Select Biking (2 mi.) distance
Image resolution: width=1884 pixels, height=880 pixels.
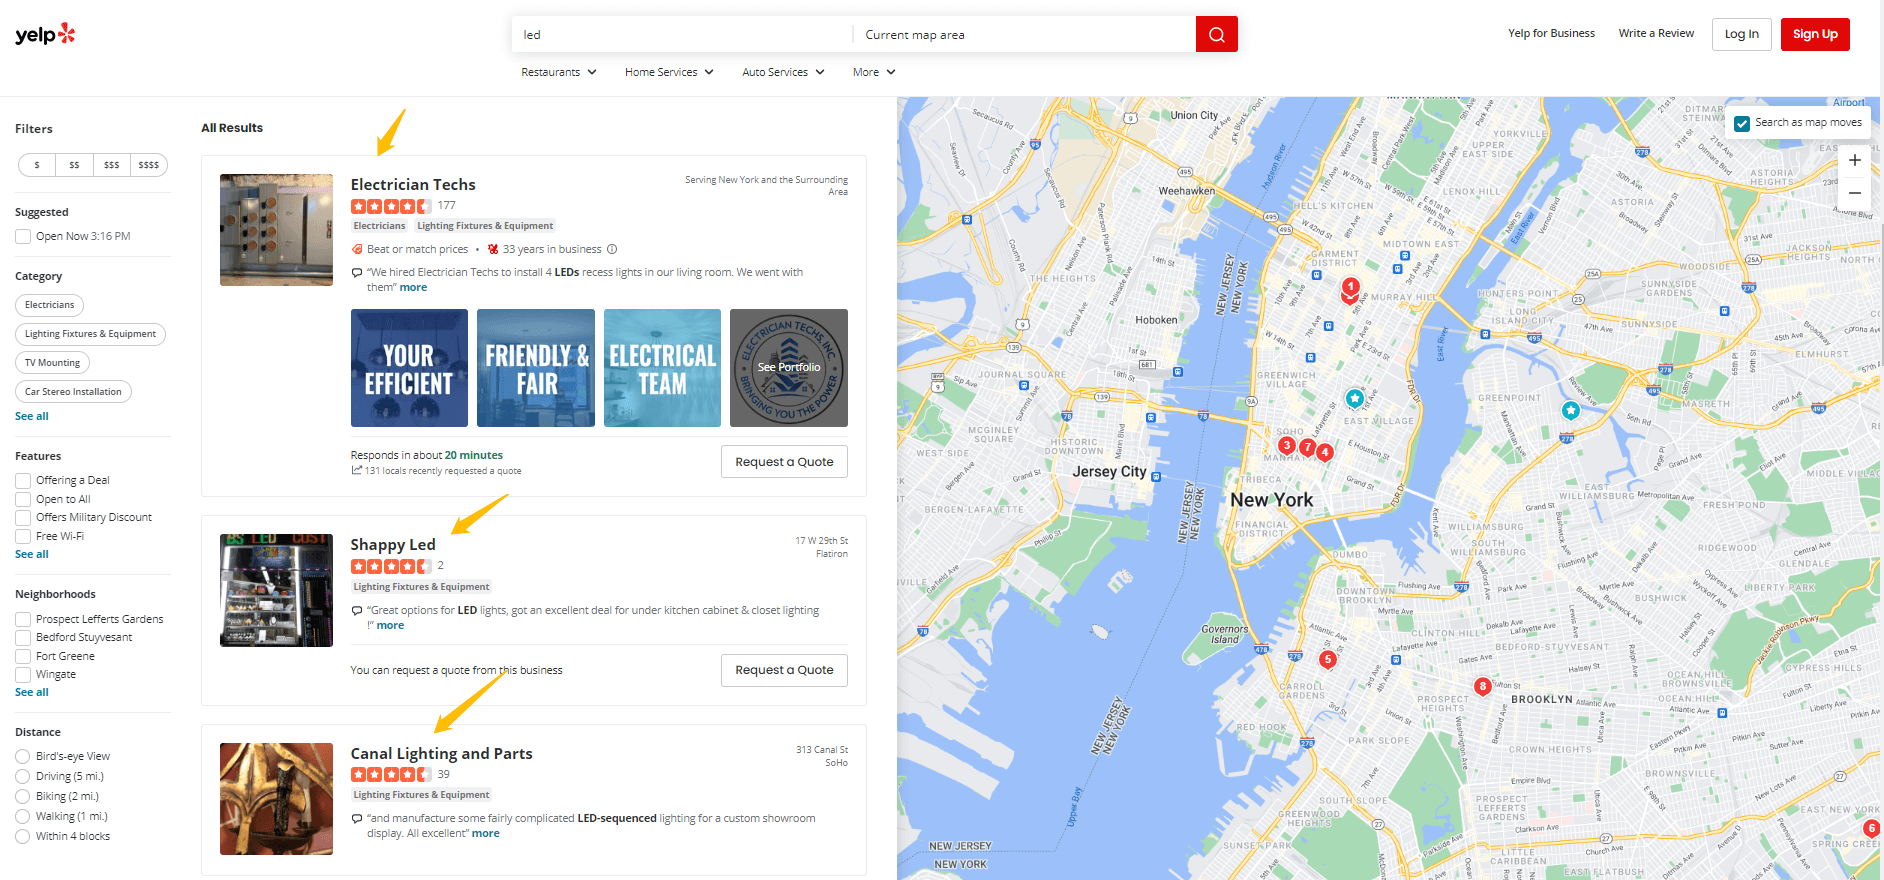point(23,796)
